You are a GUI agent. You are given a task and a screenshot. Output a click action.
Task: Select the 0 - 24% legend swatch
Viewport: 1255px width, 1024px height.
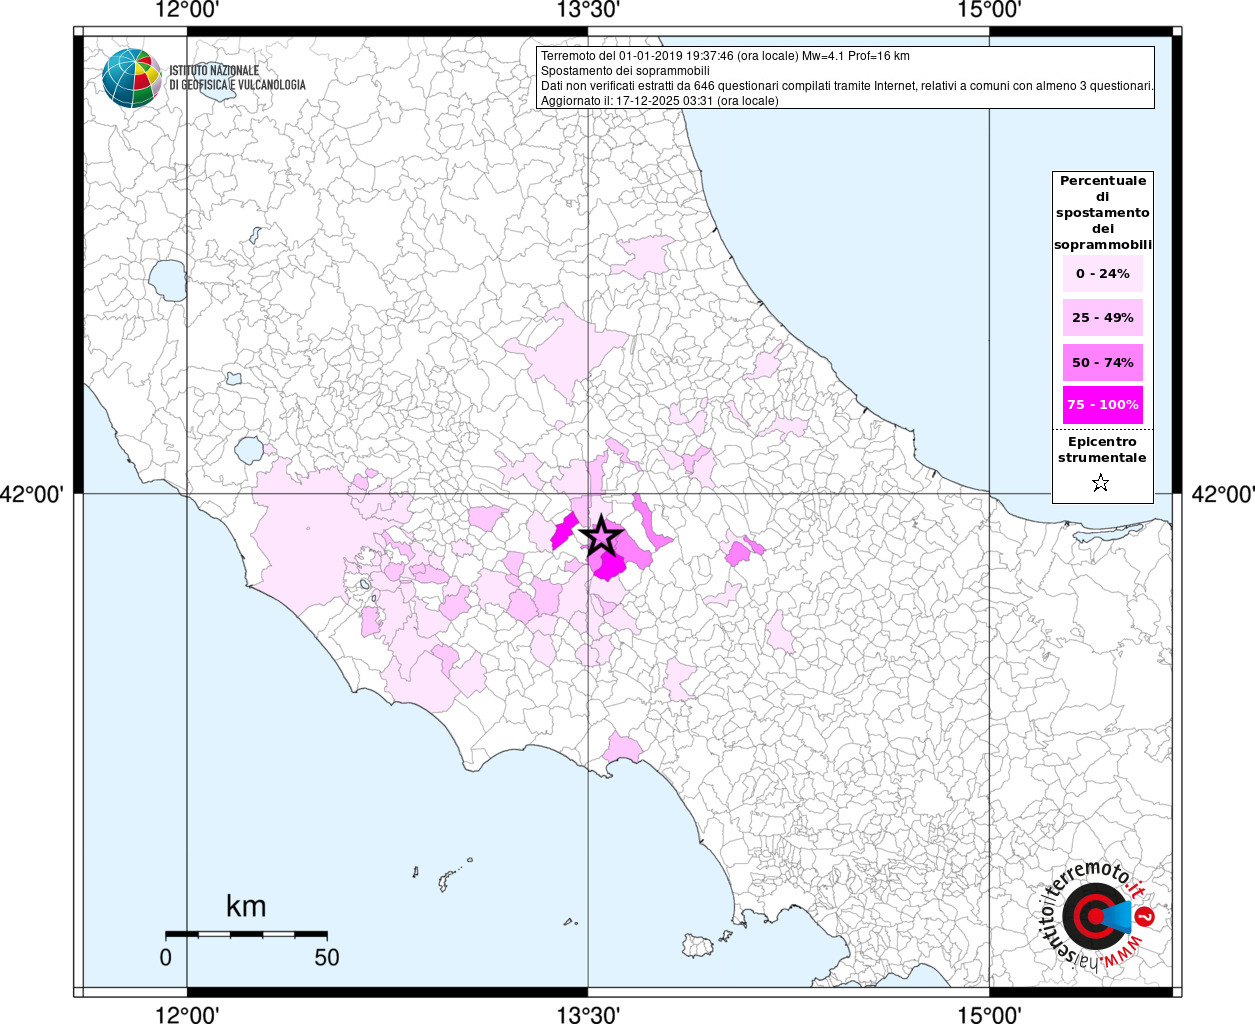tap(1102, 274)
